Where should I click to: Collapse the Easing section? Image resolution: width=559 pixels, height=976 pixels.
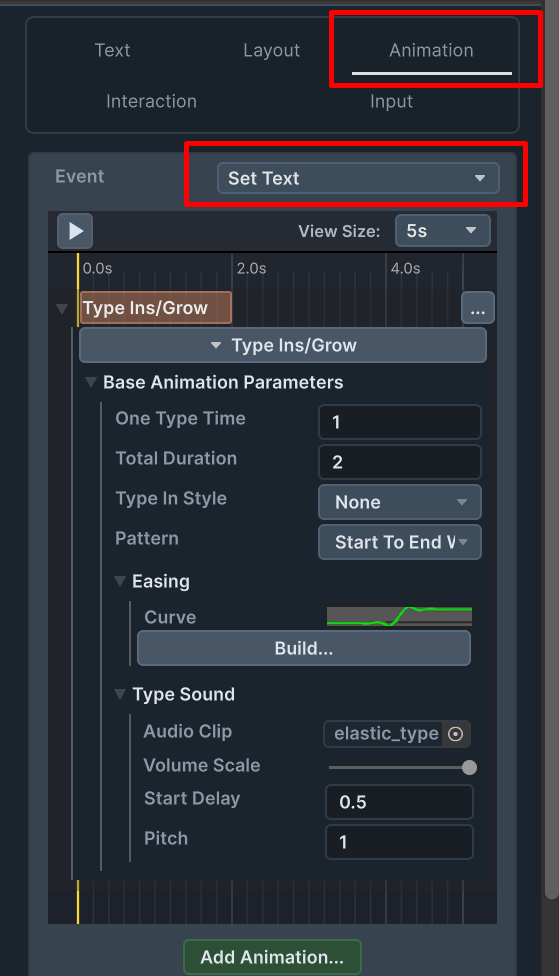[120, 581]
